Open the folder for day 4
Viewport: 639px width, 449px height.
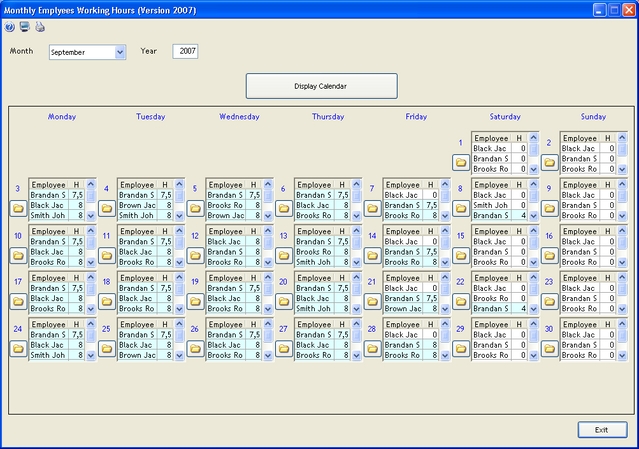[107, 209]
